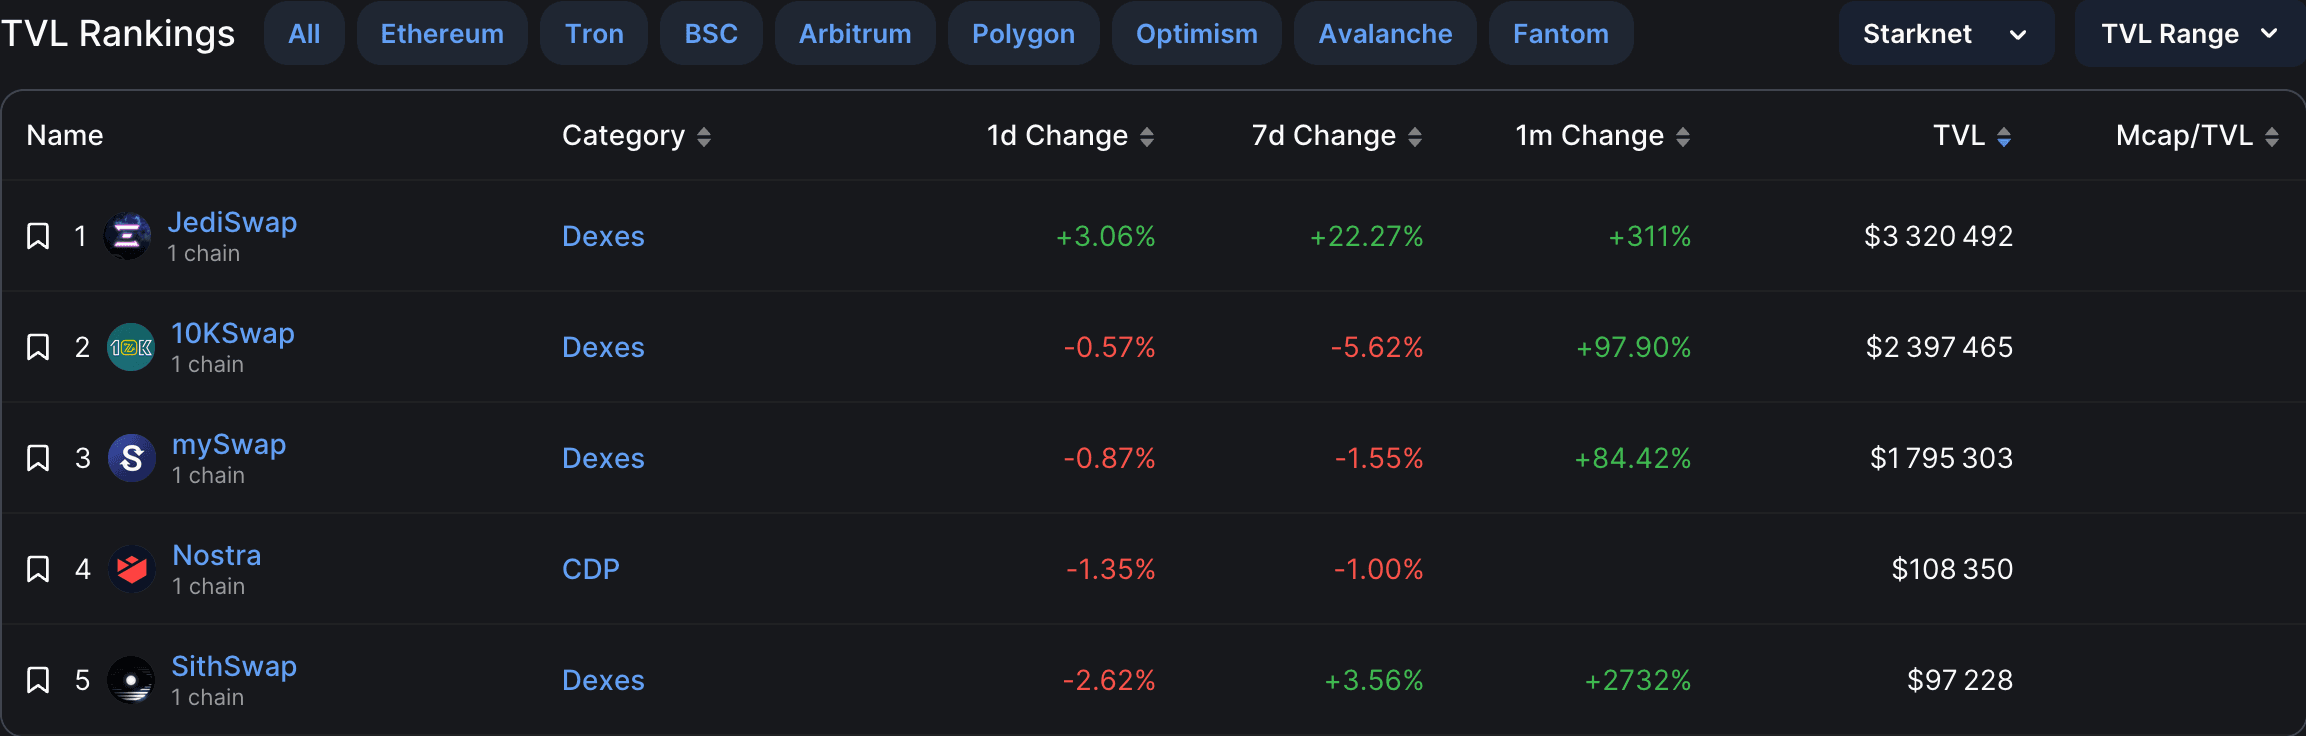
Task: Click the Nostra logo icon
Action: tap(132, 569)
